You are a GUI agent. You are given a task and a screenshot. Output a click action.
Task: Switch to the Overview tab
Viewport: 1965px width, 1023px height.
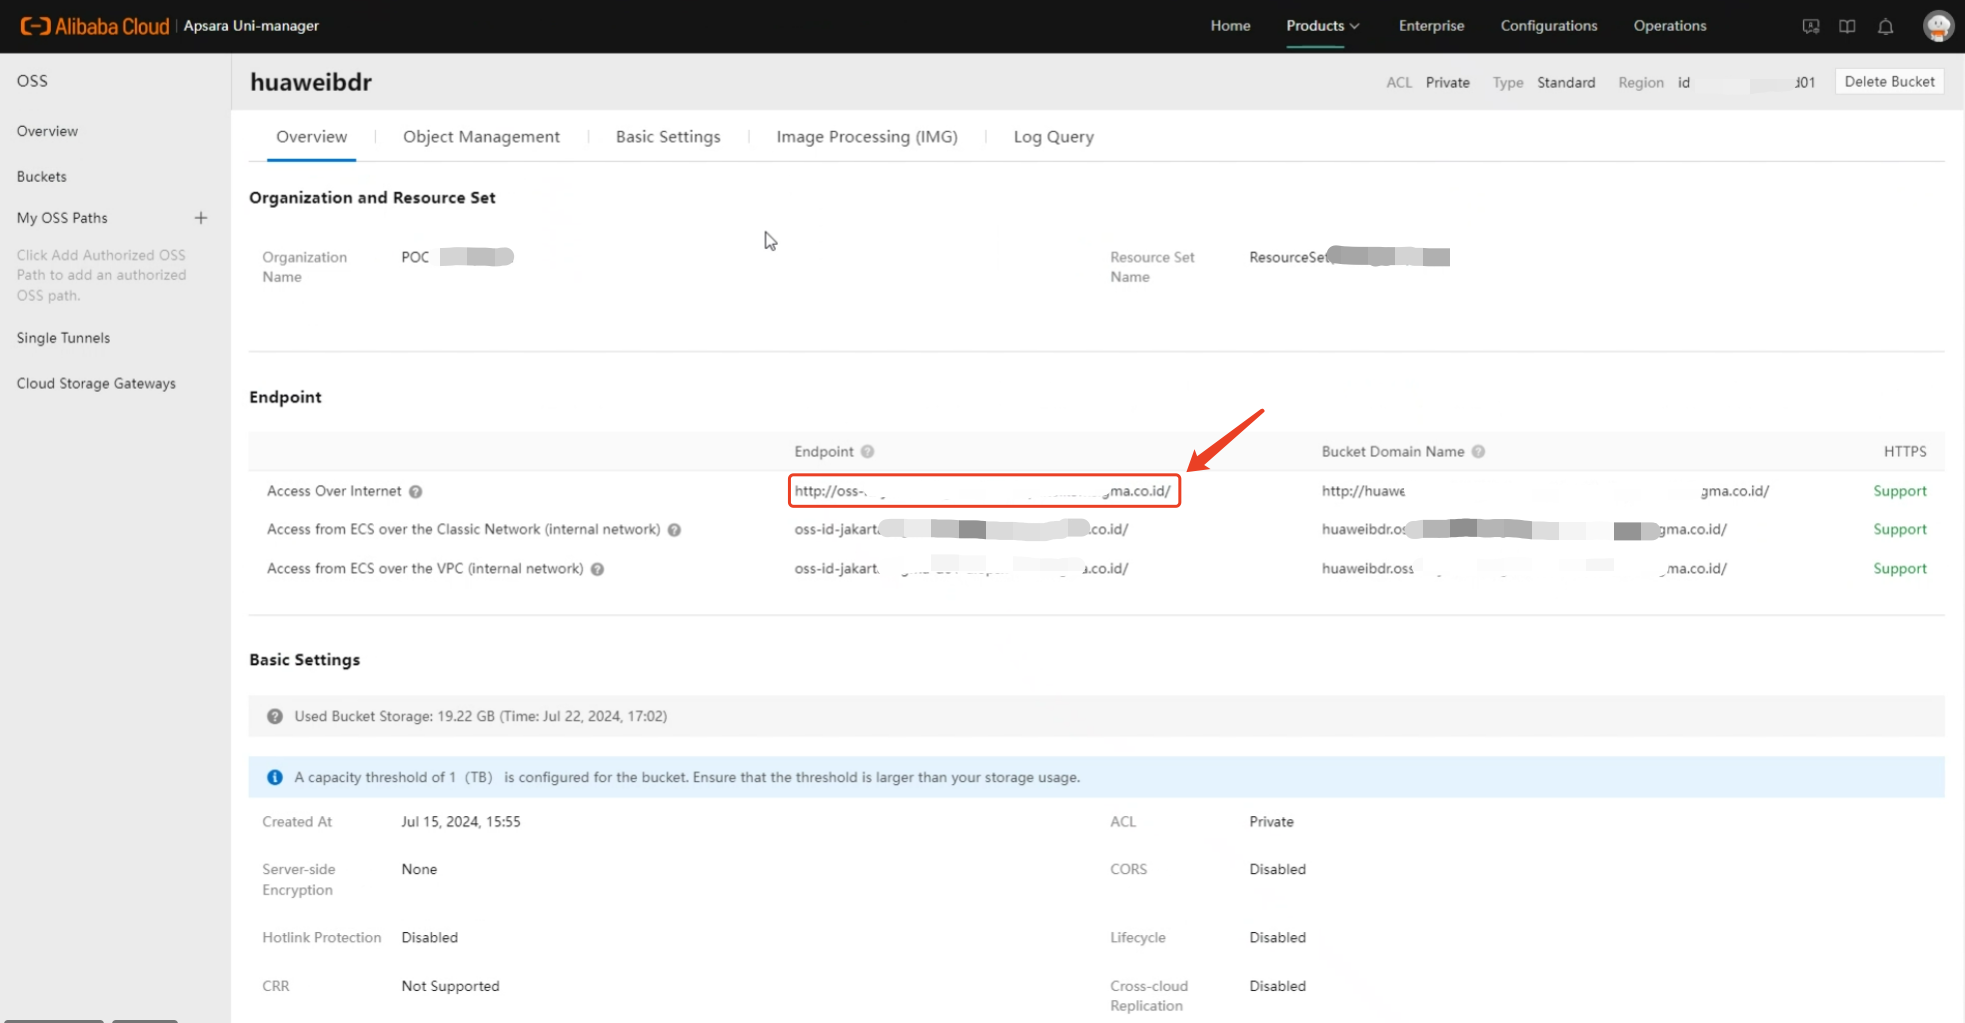click(x=312, y=137)
